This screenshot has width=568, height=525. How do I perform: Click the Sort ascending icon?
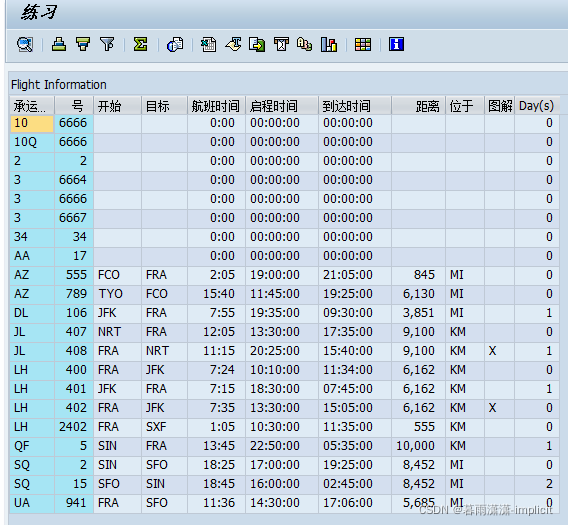click(x=59, y=45)
